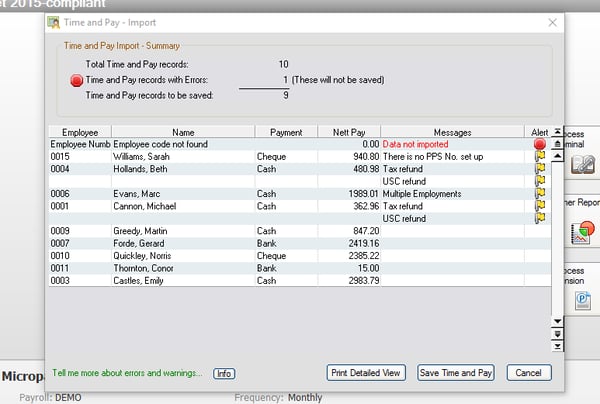Viewport: 600px width, 404px height.
Task: Click the flag alert on the USC refund row below Cannon, Michael
Action: point(540,218)
